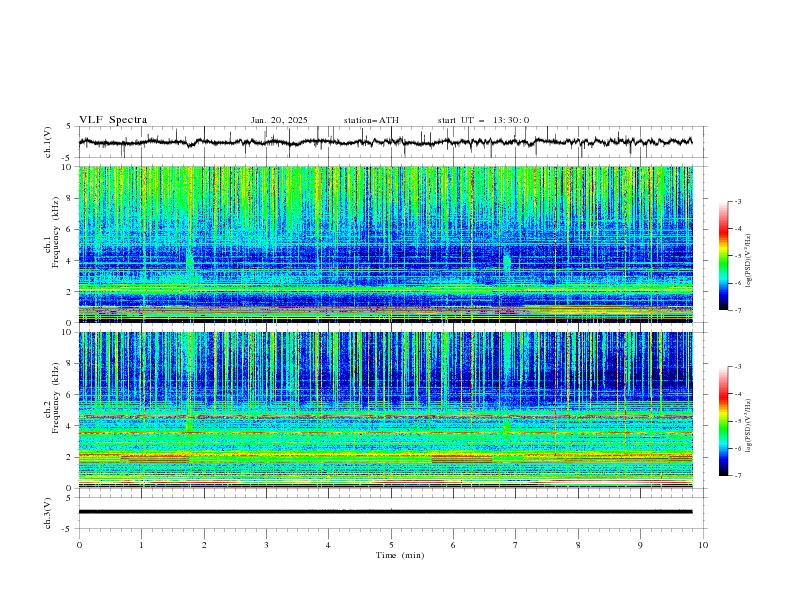Click the "-7" tick on ch.1 color bar
792x612 pixels.
point(738,310)
